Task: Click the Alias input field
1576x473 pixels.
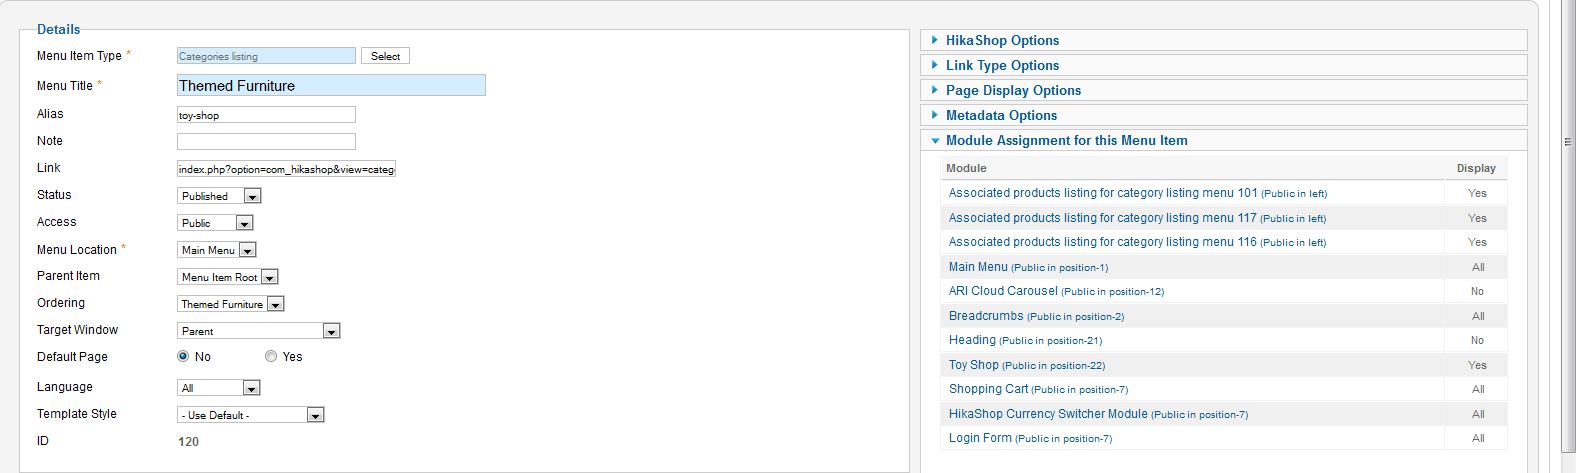Action: point(266,115)
